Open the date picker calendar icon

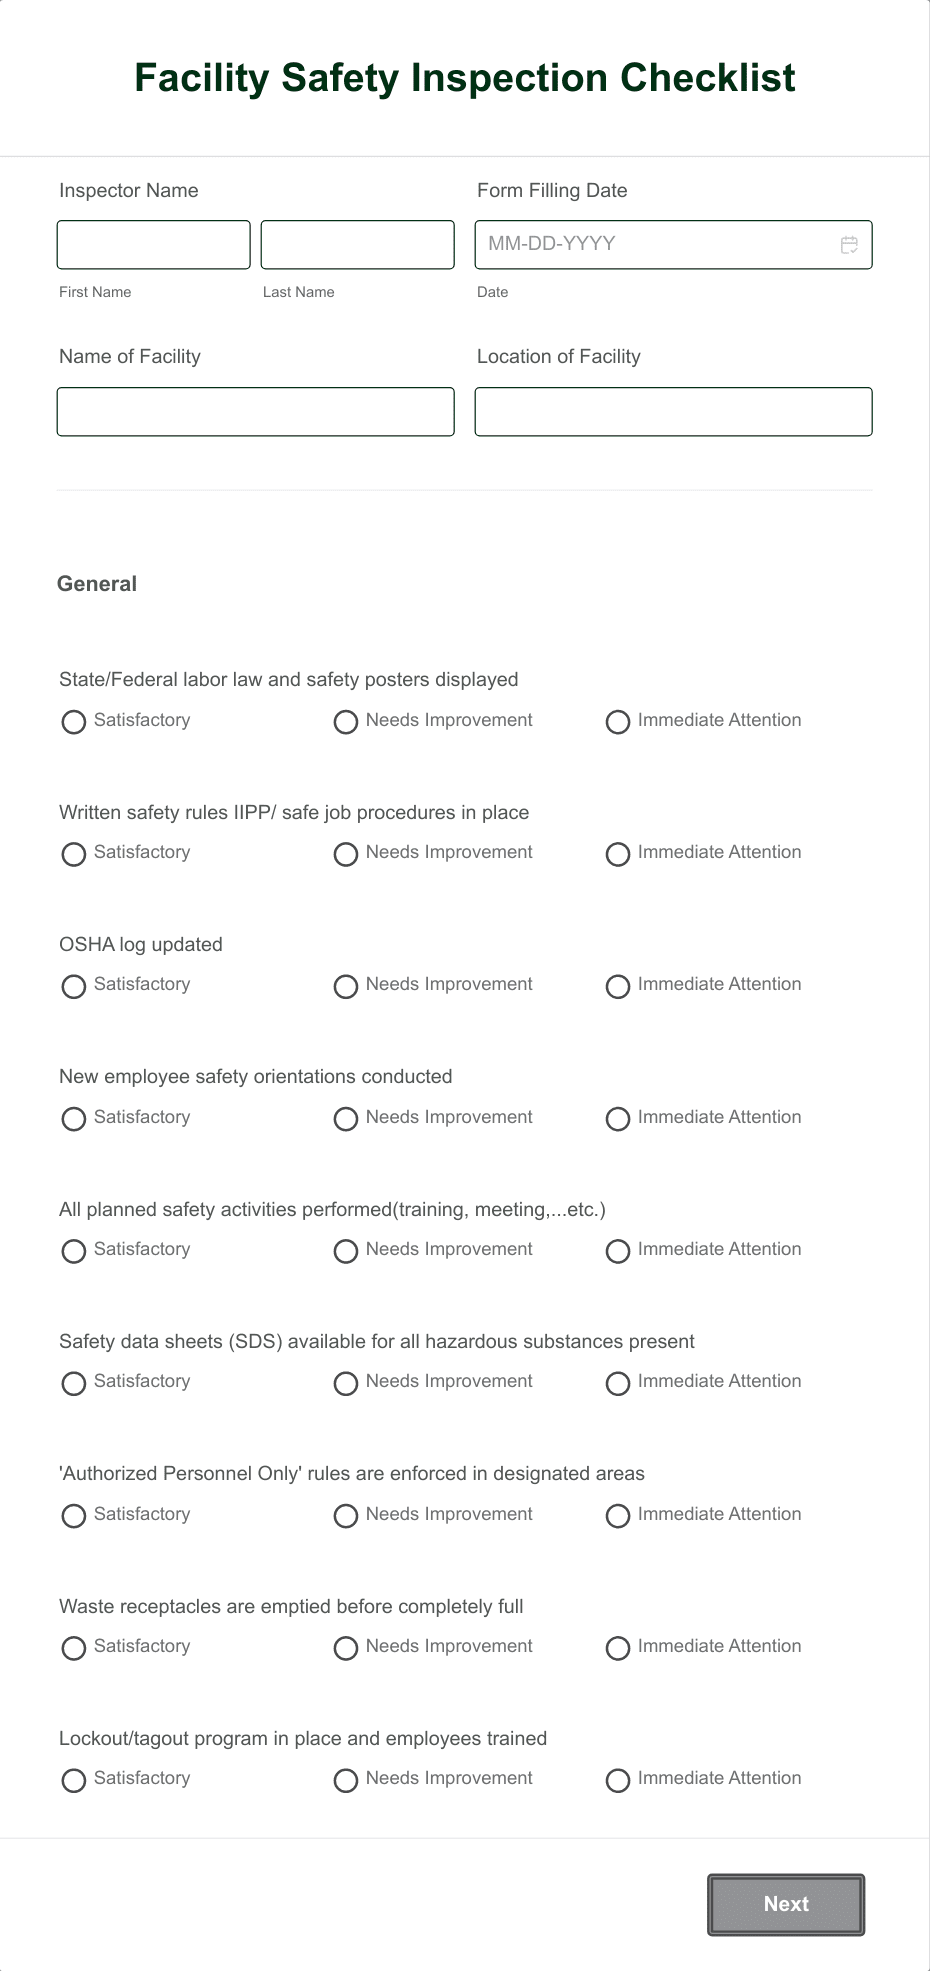click(849, 244)
